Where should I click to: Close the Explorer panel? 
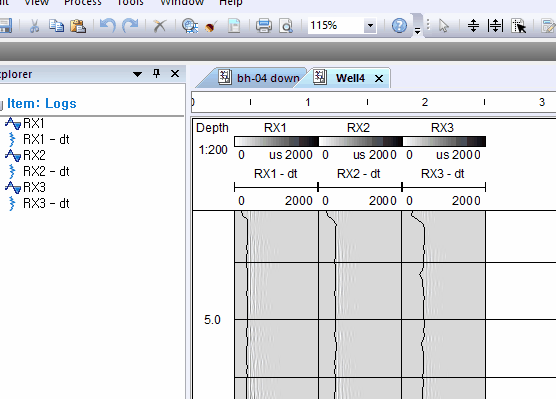click(x=175, y=73)
